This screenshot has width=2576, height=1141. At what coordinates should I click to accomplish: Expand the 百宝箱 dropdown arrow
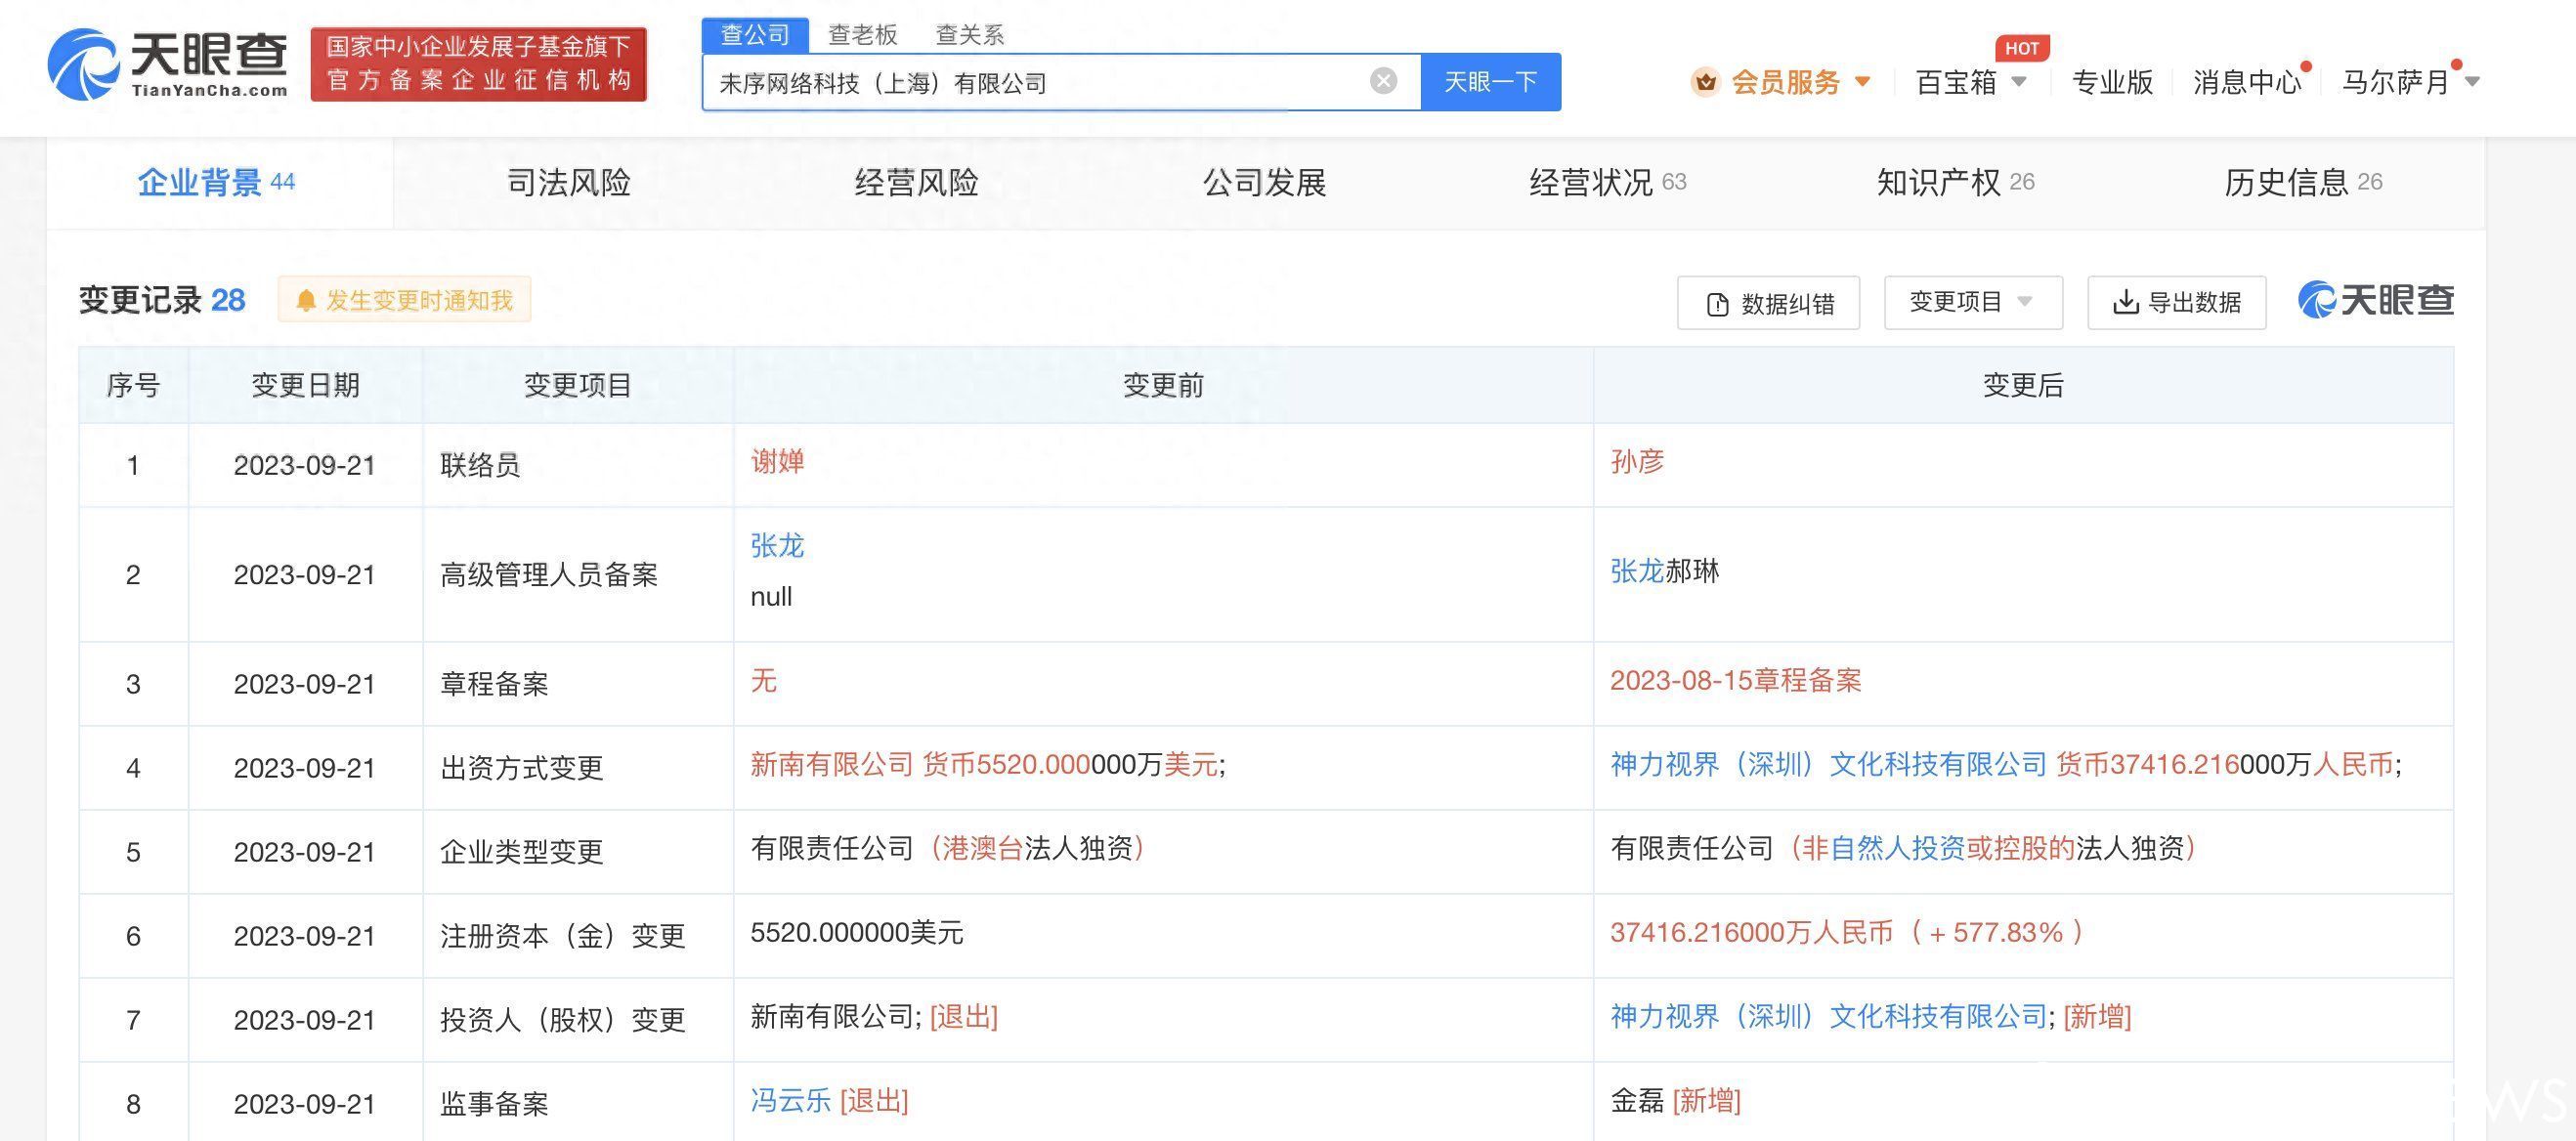tap(2018, 81)
